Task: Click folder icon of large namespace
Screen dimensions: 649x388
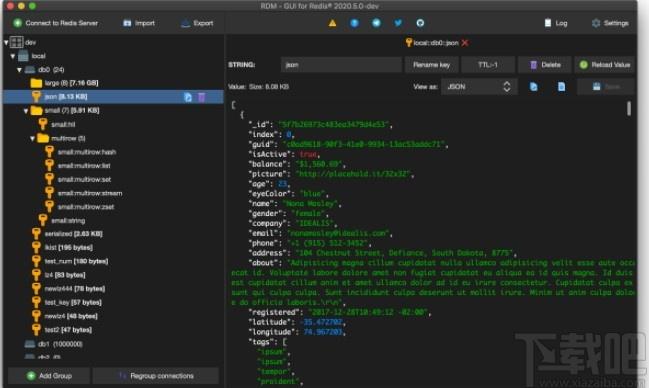Action: point(36,83)
